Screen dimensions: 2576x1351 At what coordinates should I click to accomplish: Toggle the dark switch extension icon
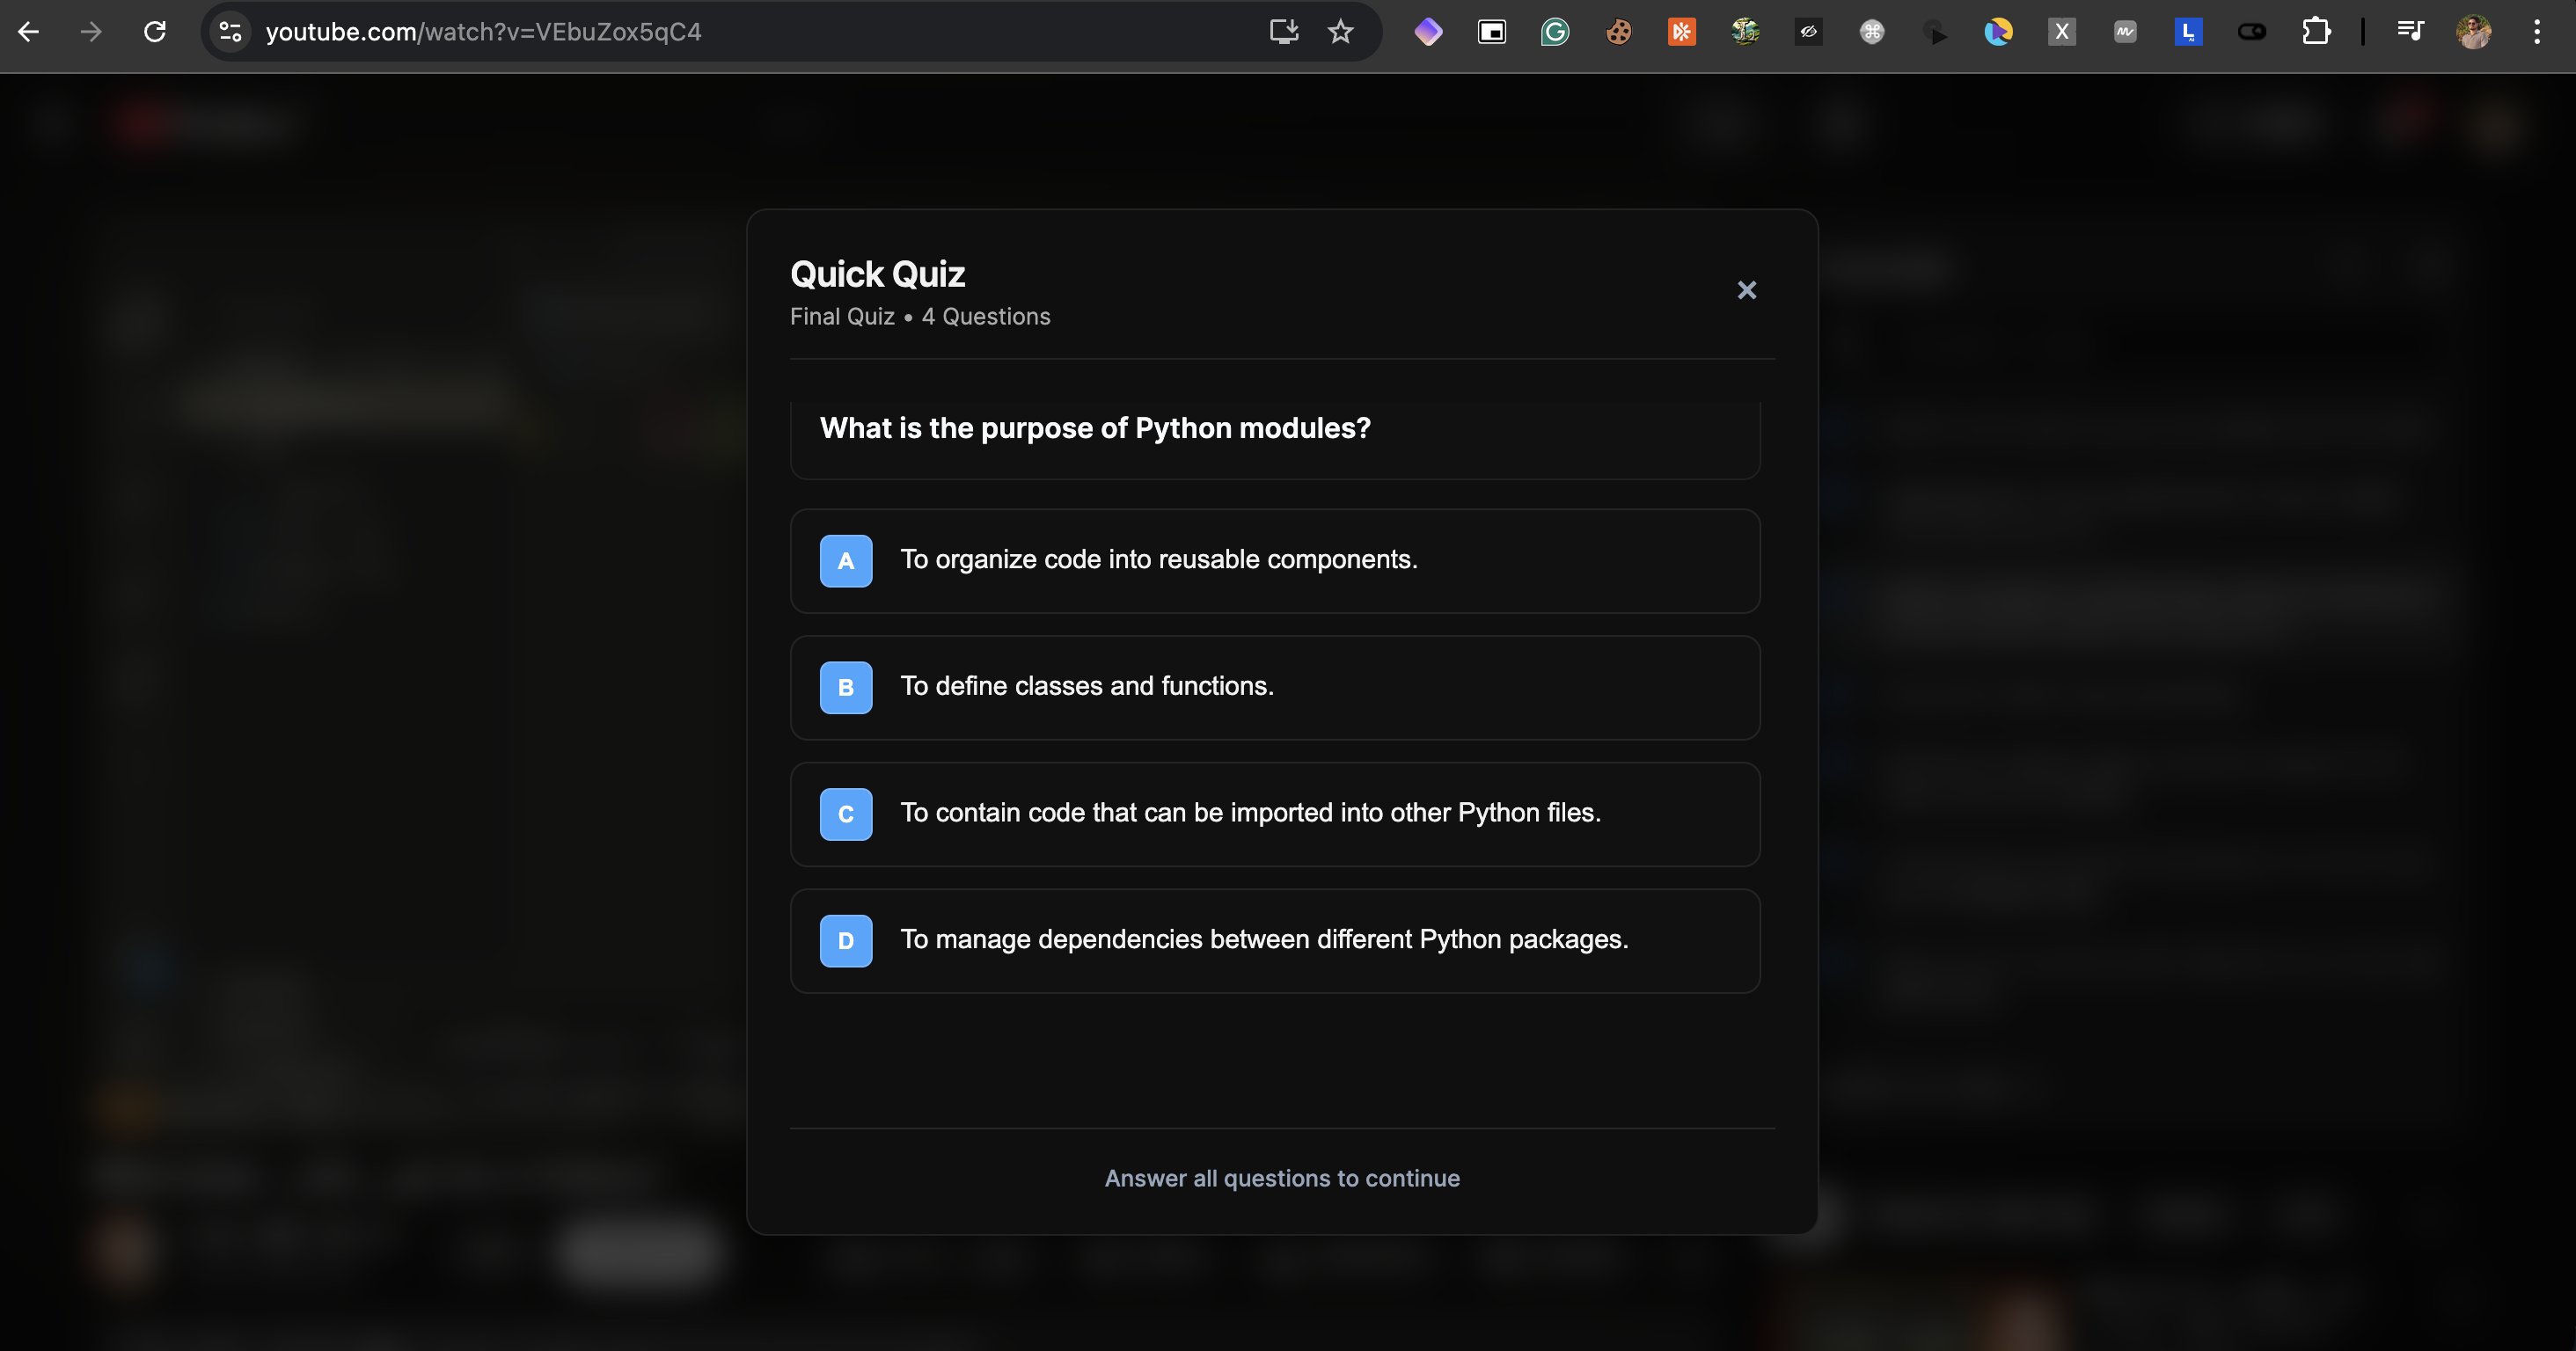2251,32
